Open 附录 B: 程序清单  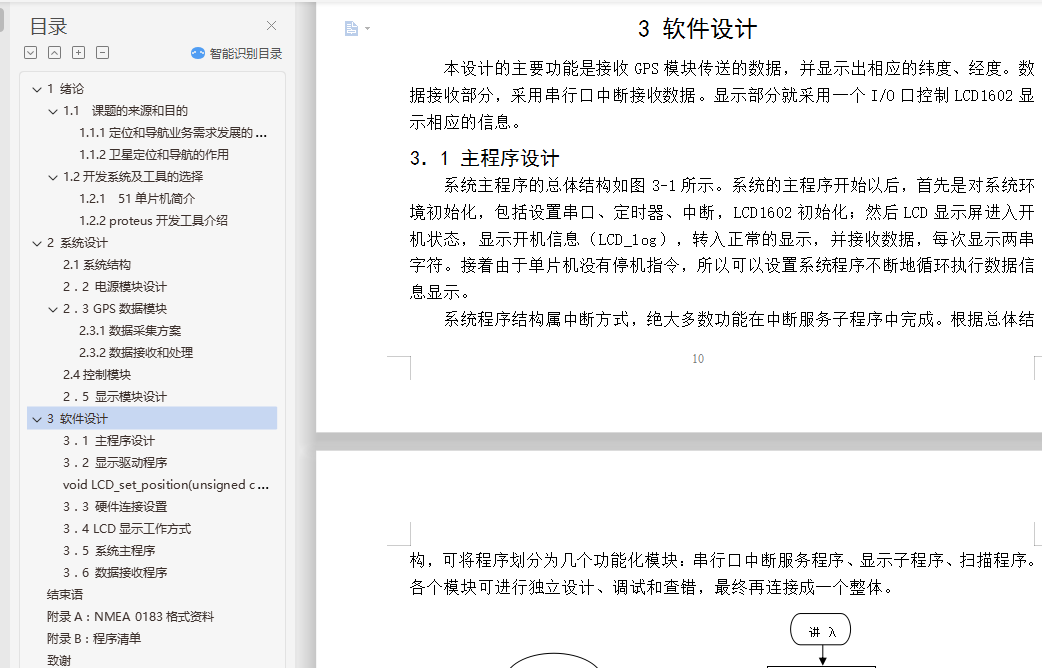(x=94, y=638)
